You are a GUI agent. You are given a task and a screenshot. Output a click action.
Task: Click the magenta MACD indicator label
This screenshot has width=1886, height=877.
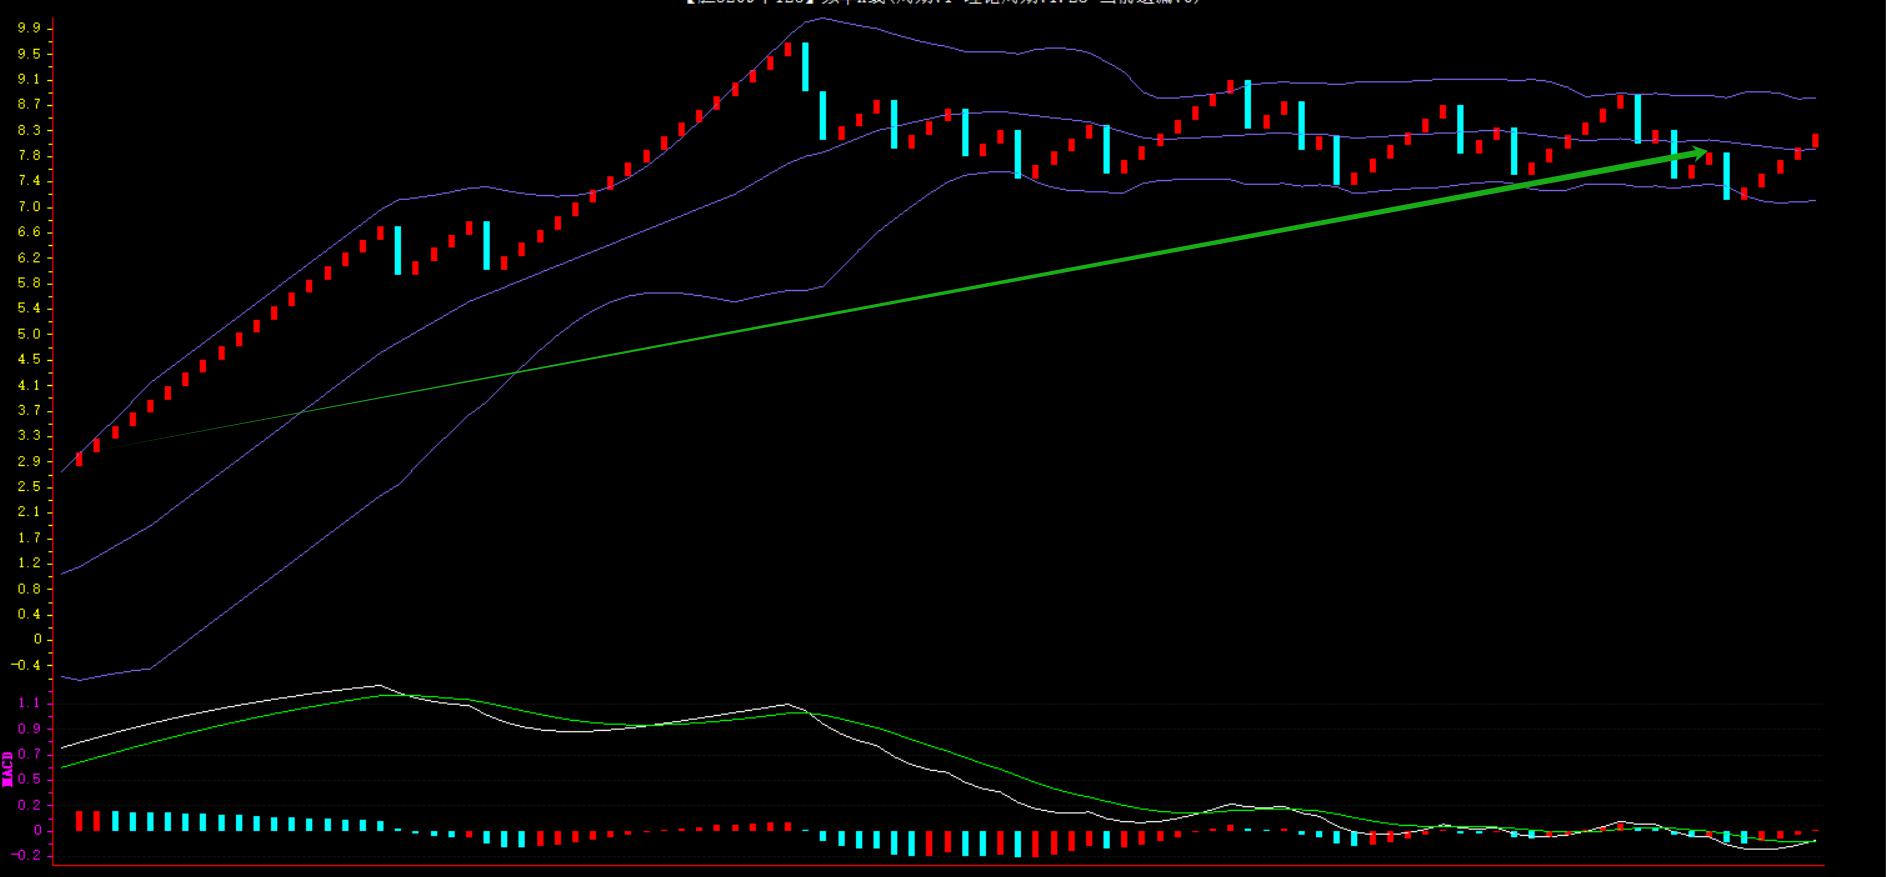[x=8, y=768]
